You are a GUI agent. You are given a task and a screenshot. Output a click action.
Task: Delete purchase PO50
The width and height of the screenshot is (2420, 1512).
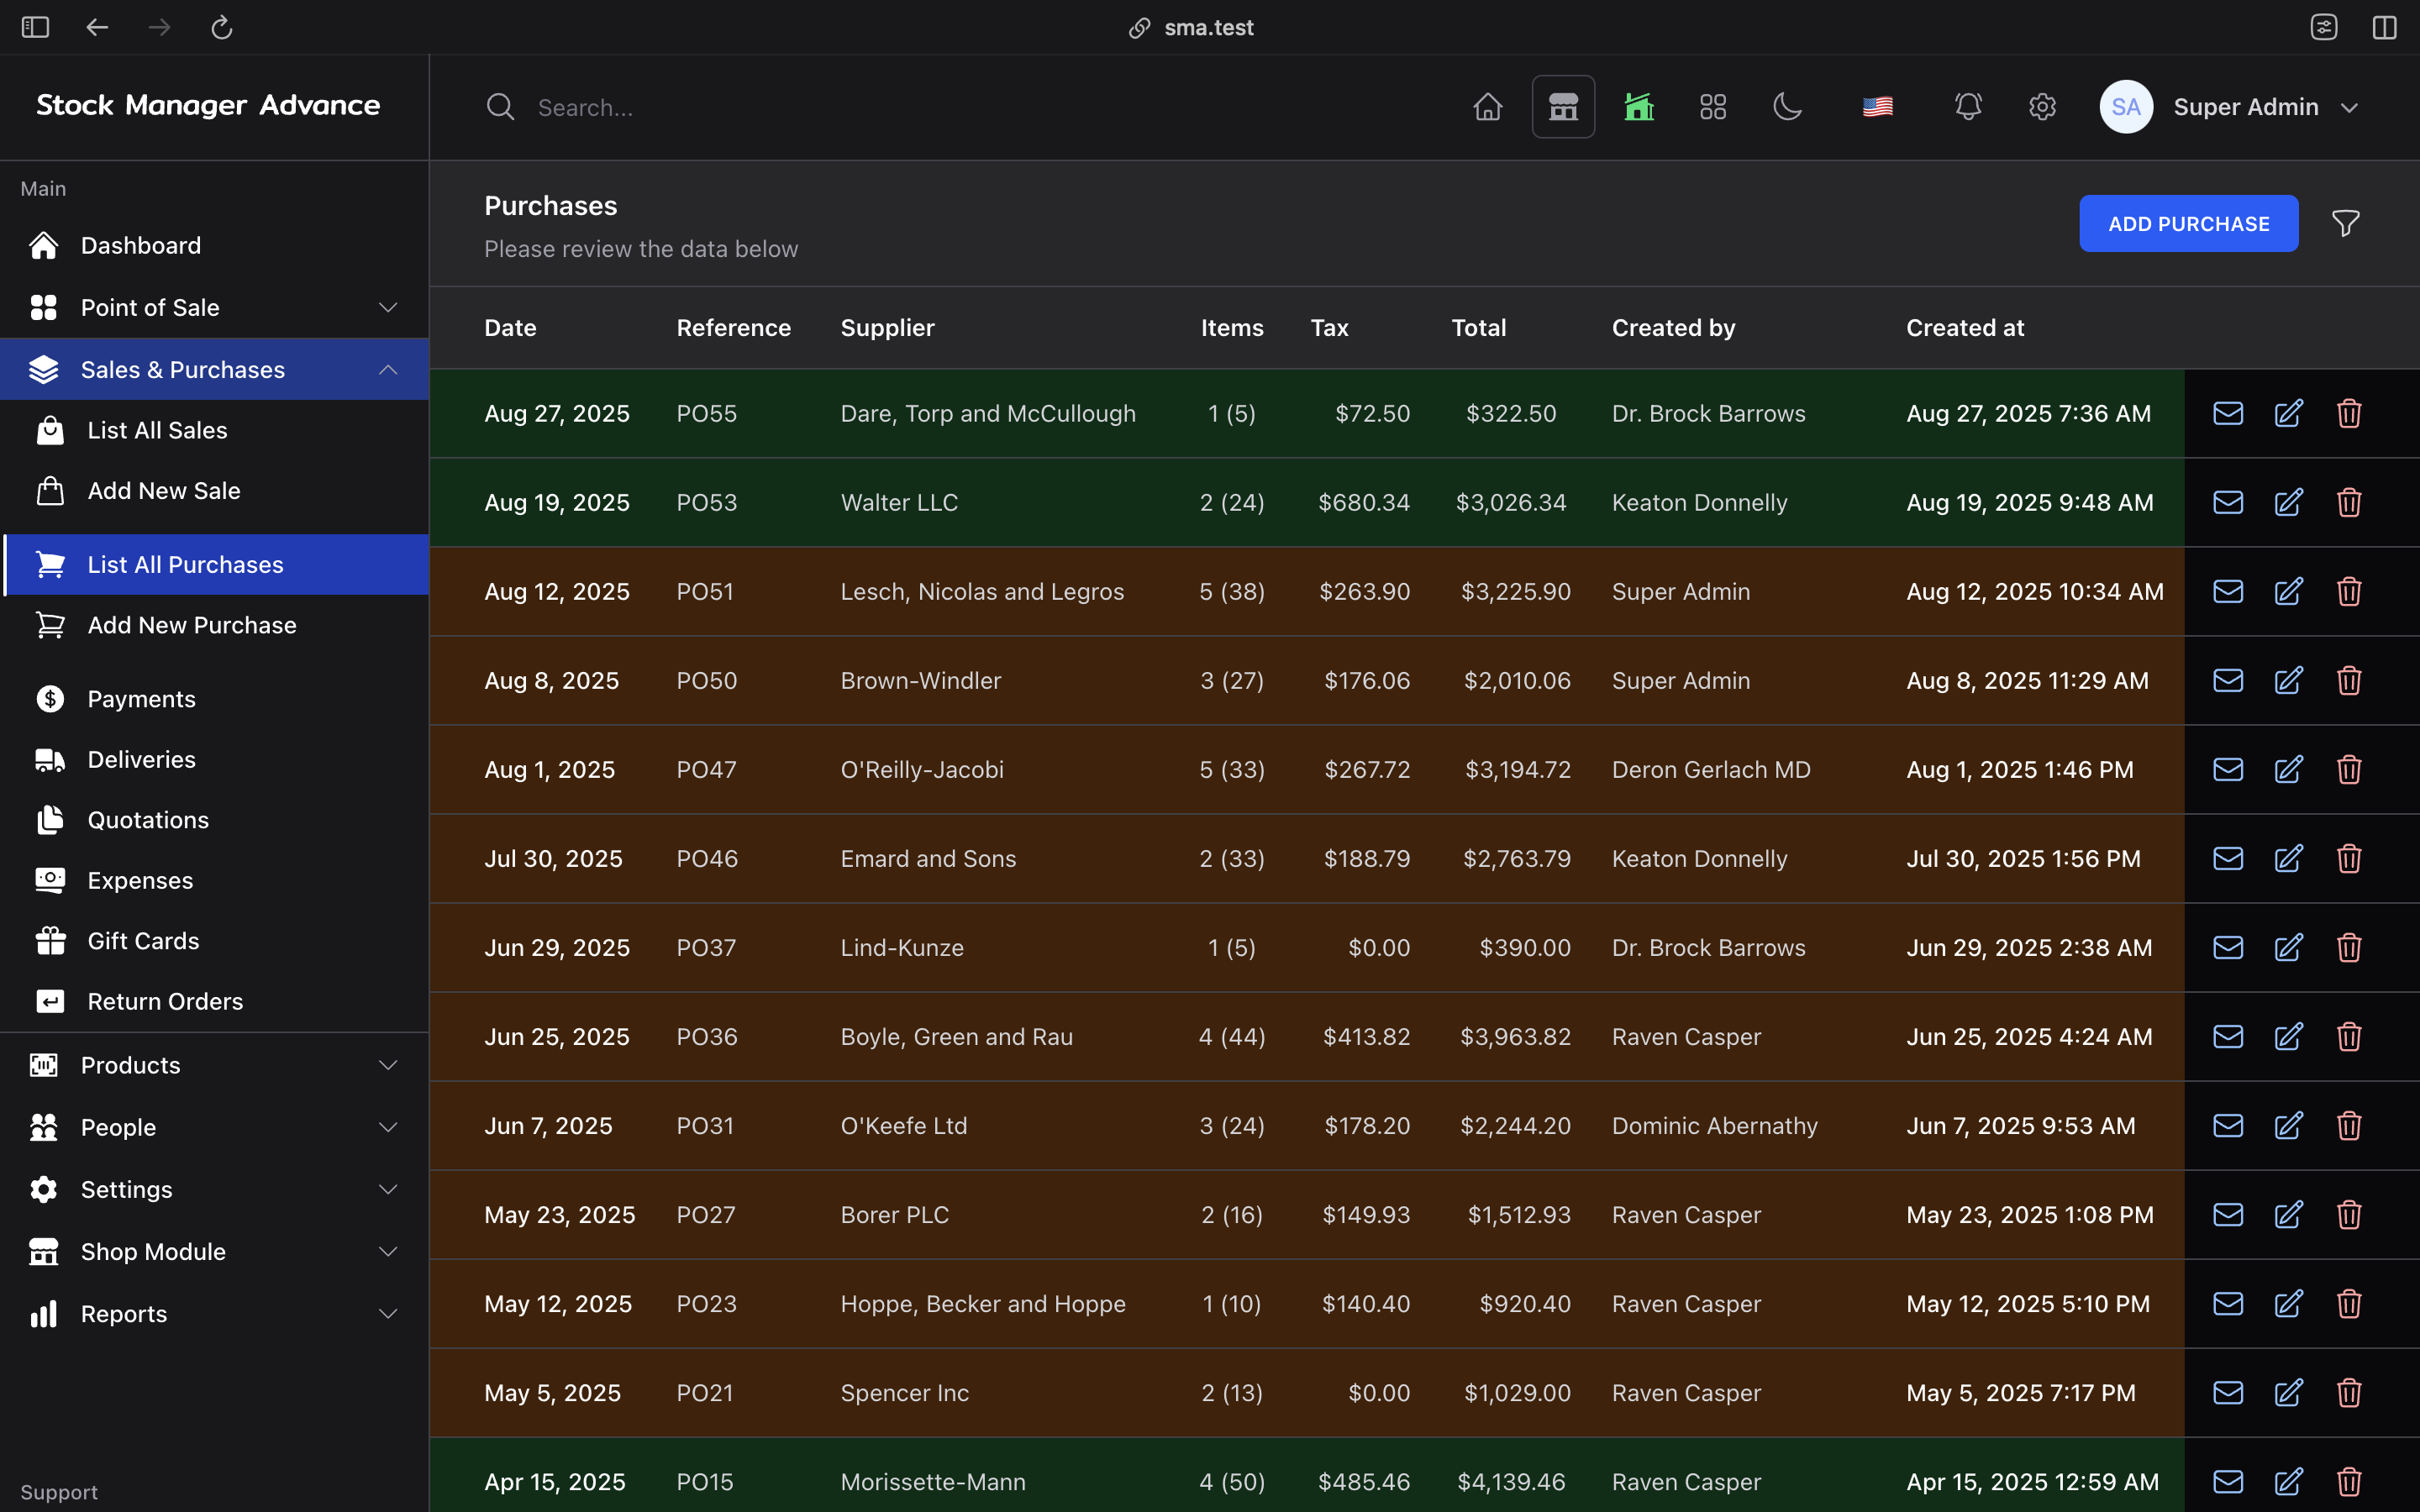coord(2349,680)
